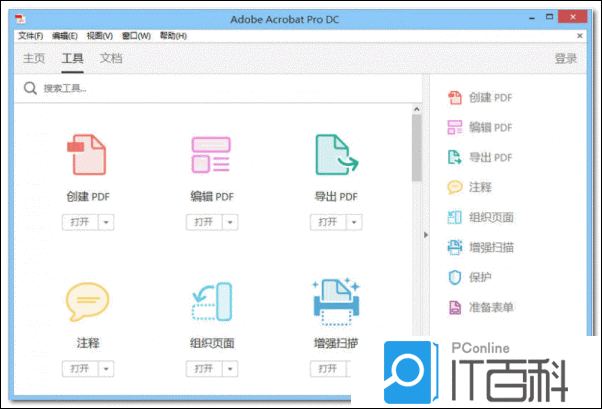Click the large 注释 speech bubble icon
The image size is (602, 409).
click(88, 301)
